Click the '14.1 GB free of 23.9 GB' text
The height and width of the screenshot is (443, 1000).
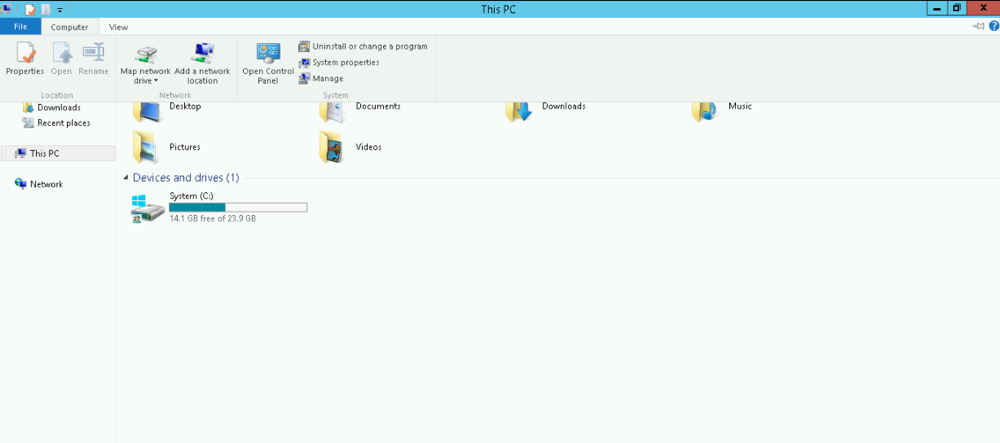[213, 219]
